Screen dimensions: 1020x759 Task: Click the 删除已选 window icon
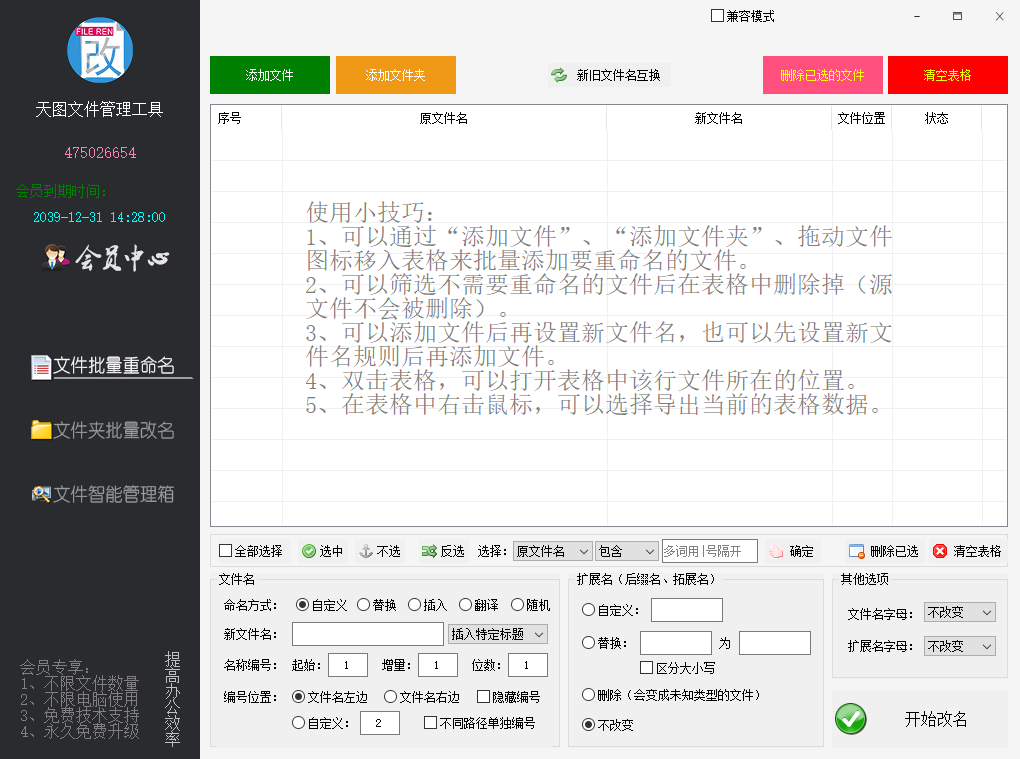[x=856, y=552]
